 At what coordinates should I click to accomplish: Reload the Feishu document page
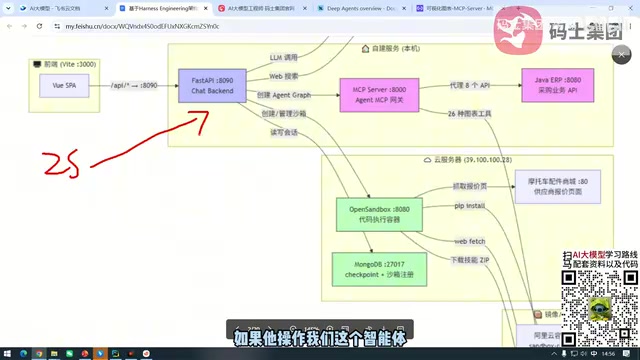point(39,26)
